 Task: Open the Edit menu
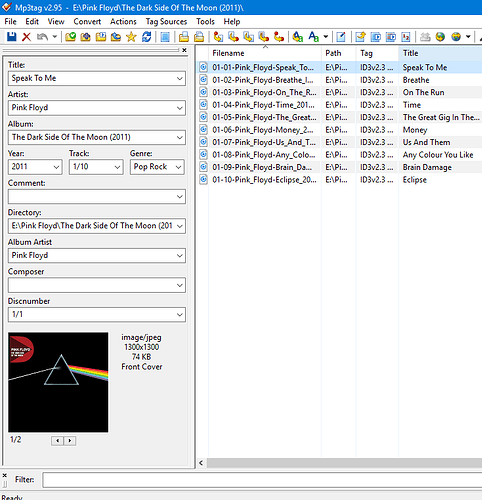point(32,22)
